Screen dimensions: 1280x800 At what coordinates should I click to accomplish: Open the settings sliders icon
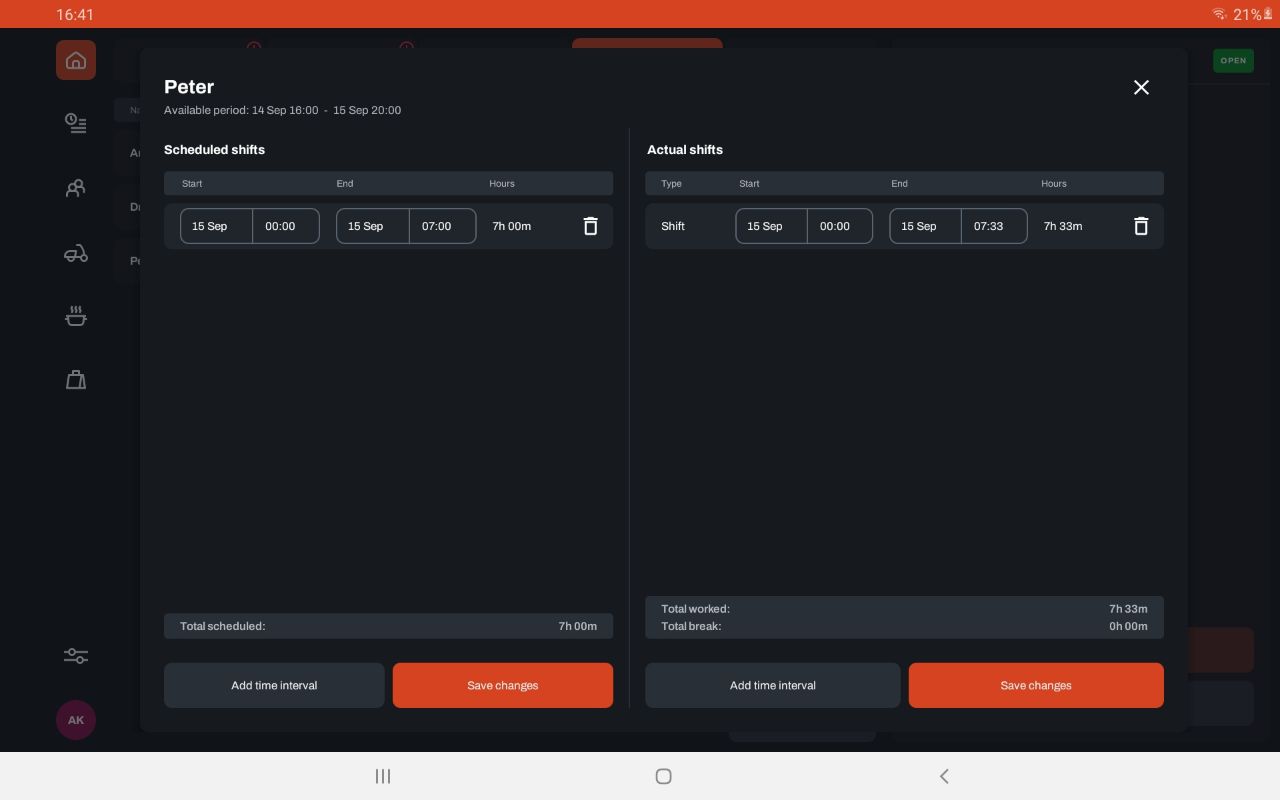76,656
